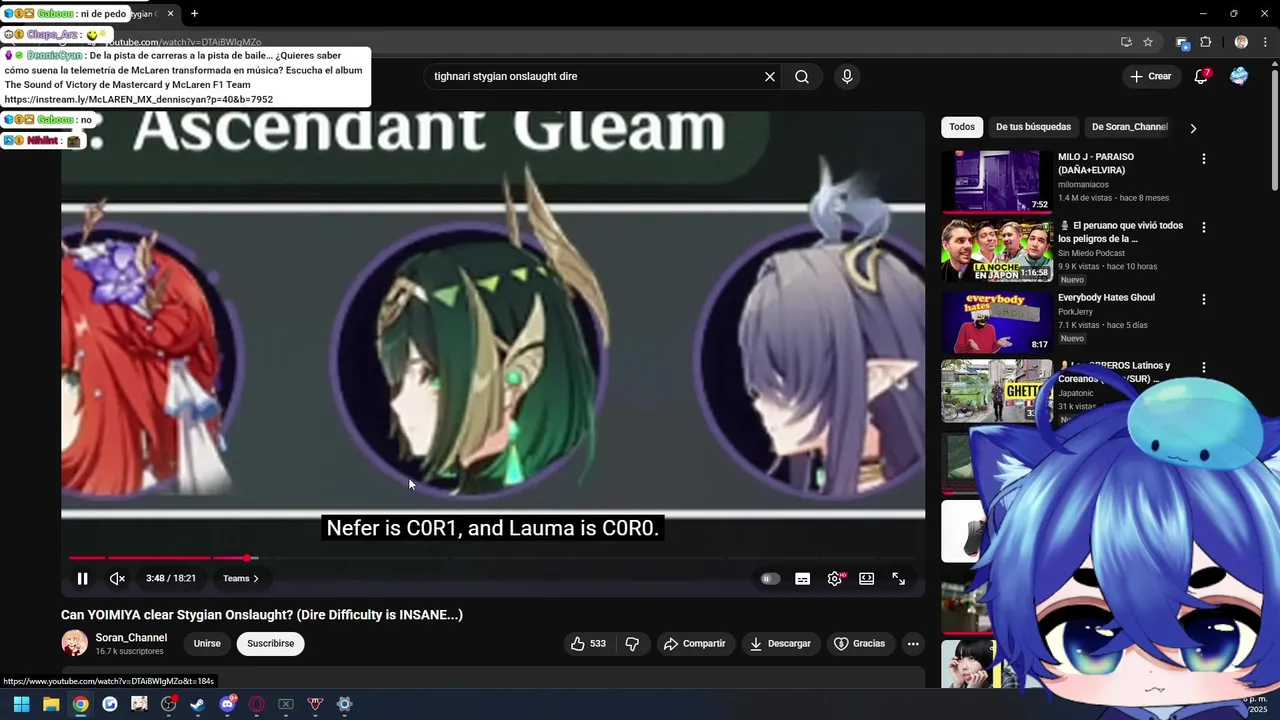Open the taskbar settings gear
The width and height of the screenshot is (1280, 720).
tap(345, 704)
